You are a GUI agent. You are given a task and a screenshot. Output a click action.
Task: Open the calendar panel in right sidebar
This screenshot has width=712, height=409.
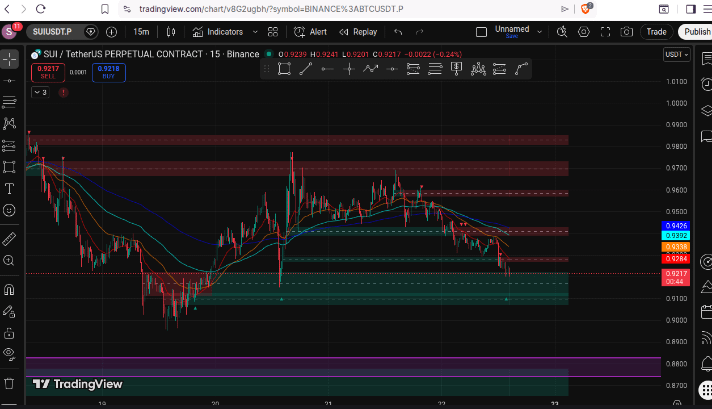706,312
